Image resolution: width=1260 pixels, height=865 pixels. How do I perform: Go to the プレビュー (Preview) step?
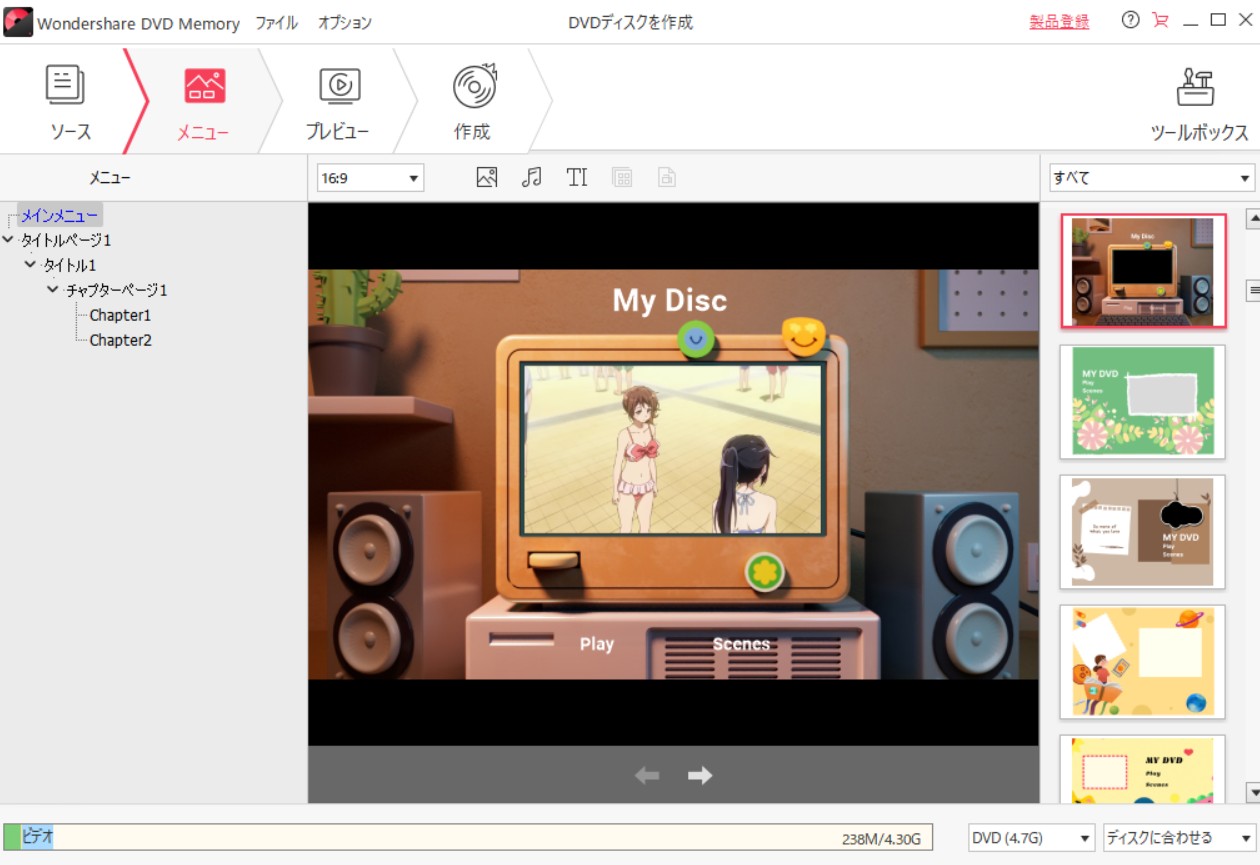[338, 101]
